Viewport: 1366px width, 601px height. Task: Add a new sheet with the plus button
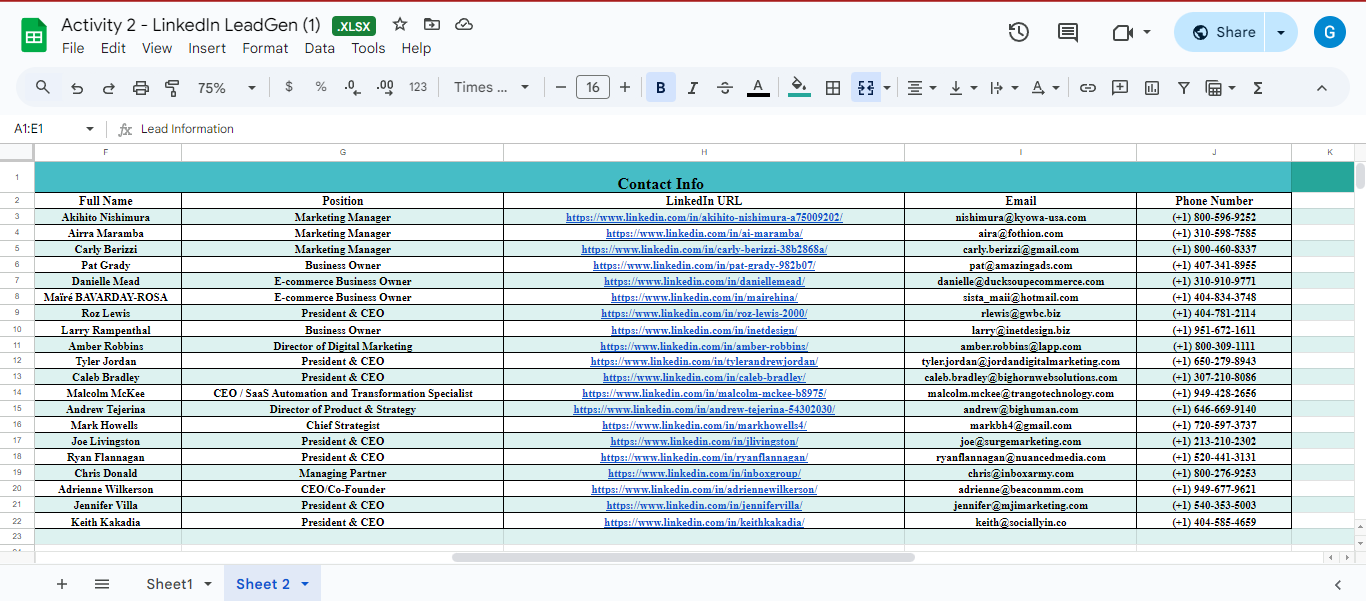[x=62, y=584]
